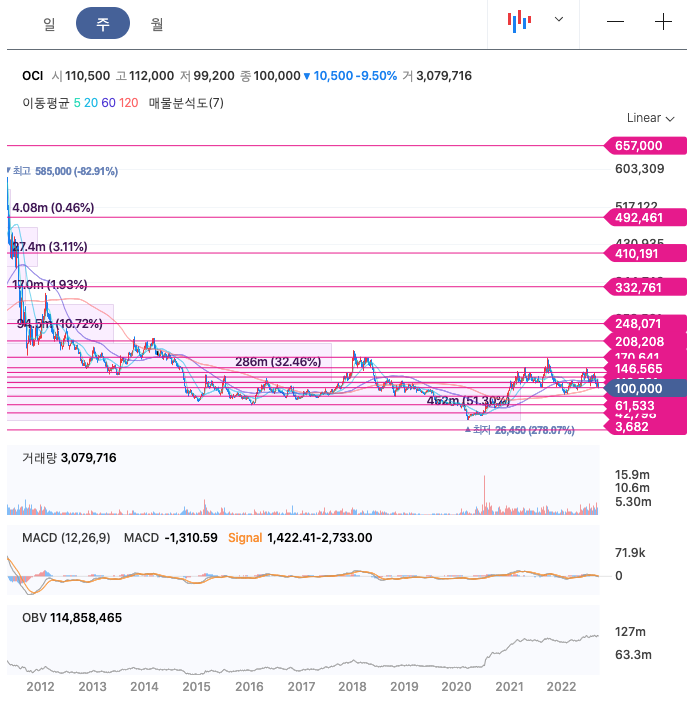Viewport: 695px width, 716px height.
Task: Zoom out with the minus icon
Action: 615,21
